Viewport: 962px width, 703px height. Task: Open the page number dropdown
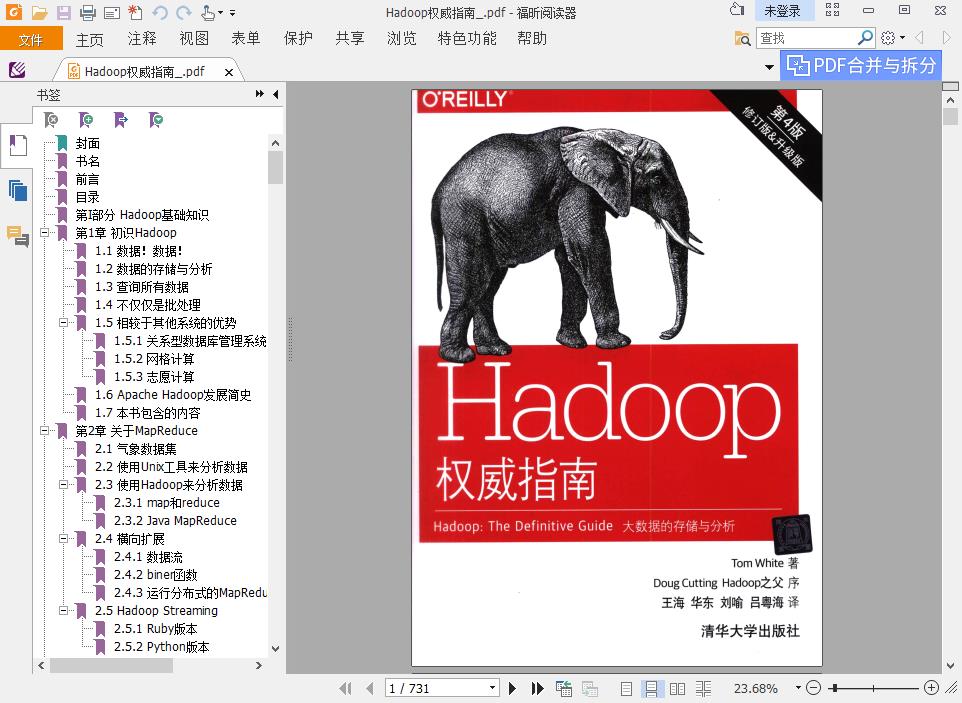point(492,688)
